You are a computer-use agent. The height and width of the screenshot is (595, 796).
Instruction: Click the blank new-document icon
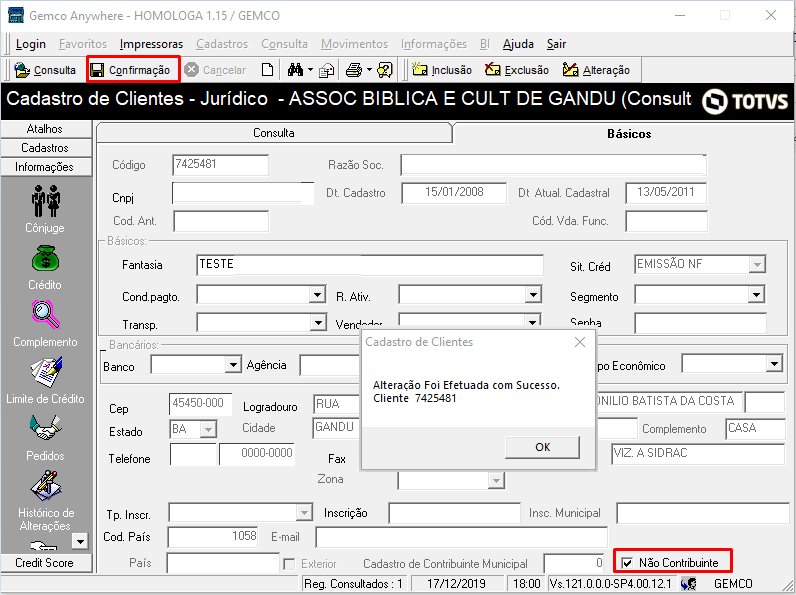click(x=267, y=70)
